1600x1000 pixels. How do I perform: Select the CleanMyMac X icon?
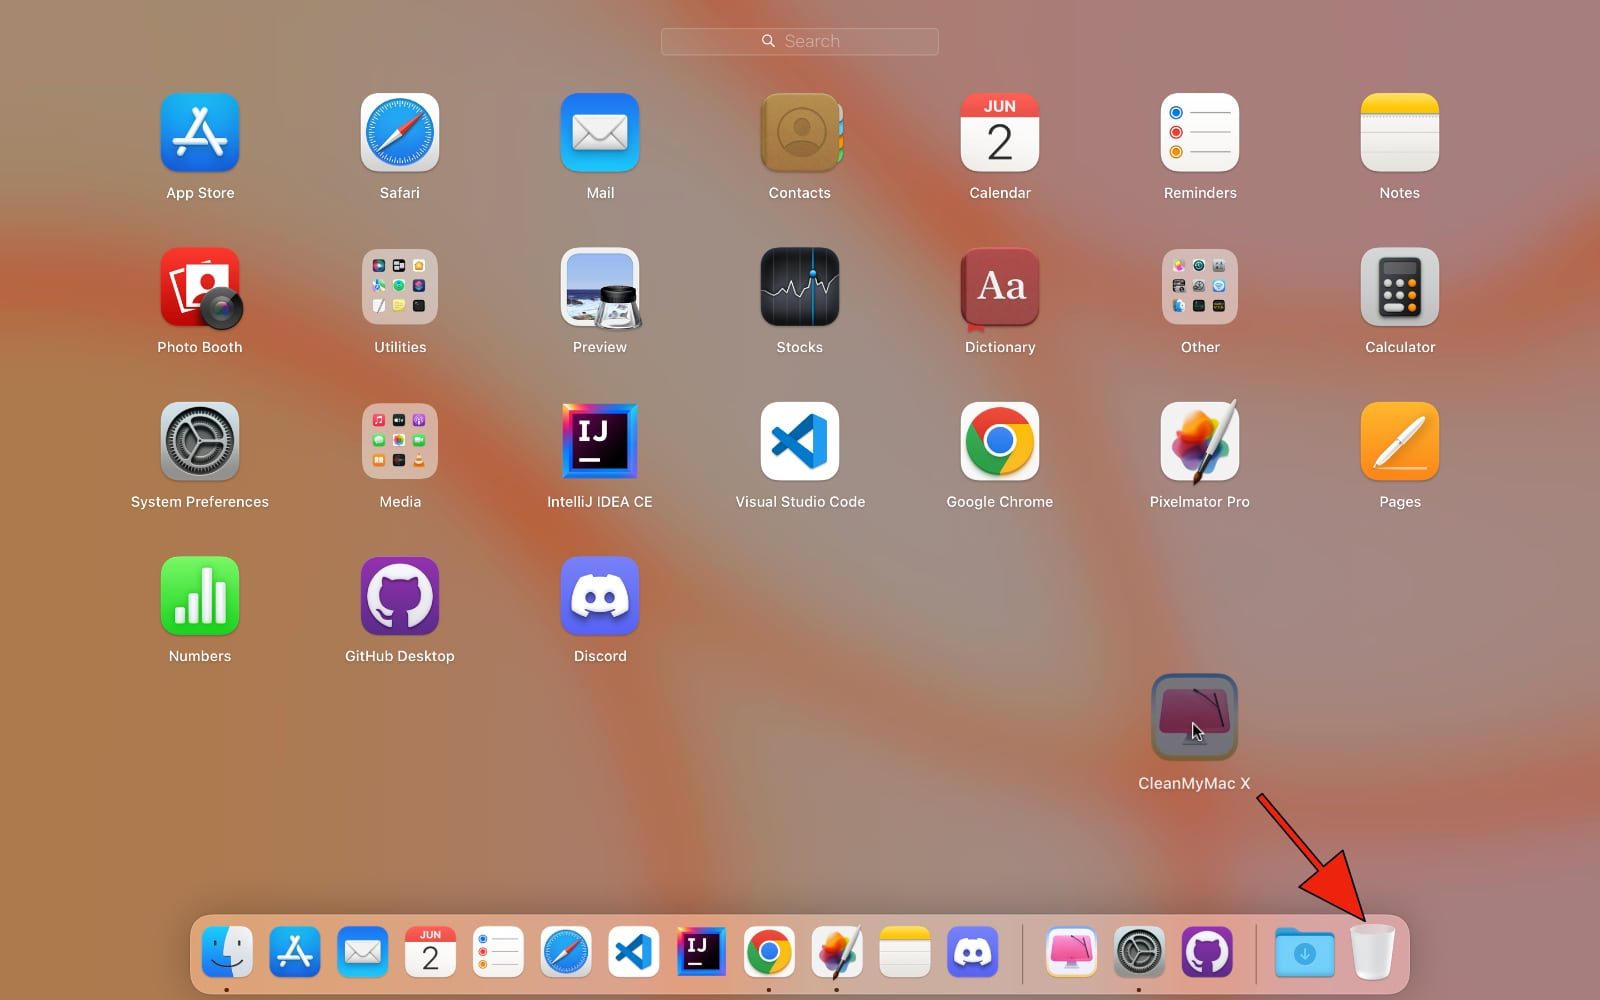coord(1195,717)
